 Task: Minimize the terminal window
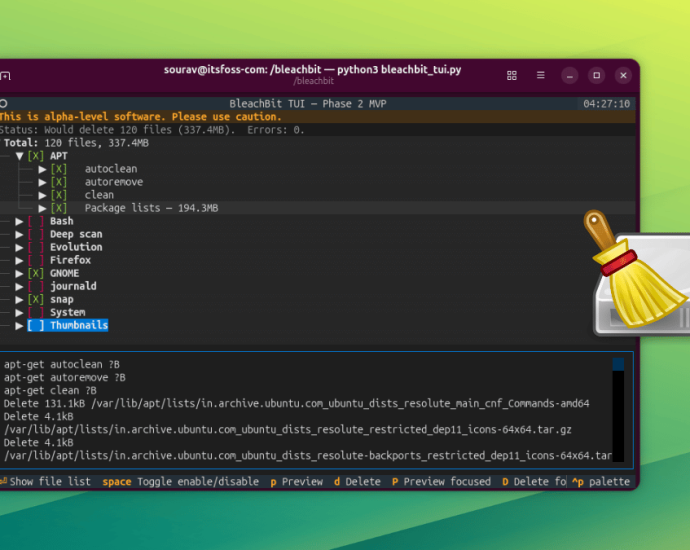tap(569, 75)
